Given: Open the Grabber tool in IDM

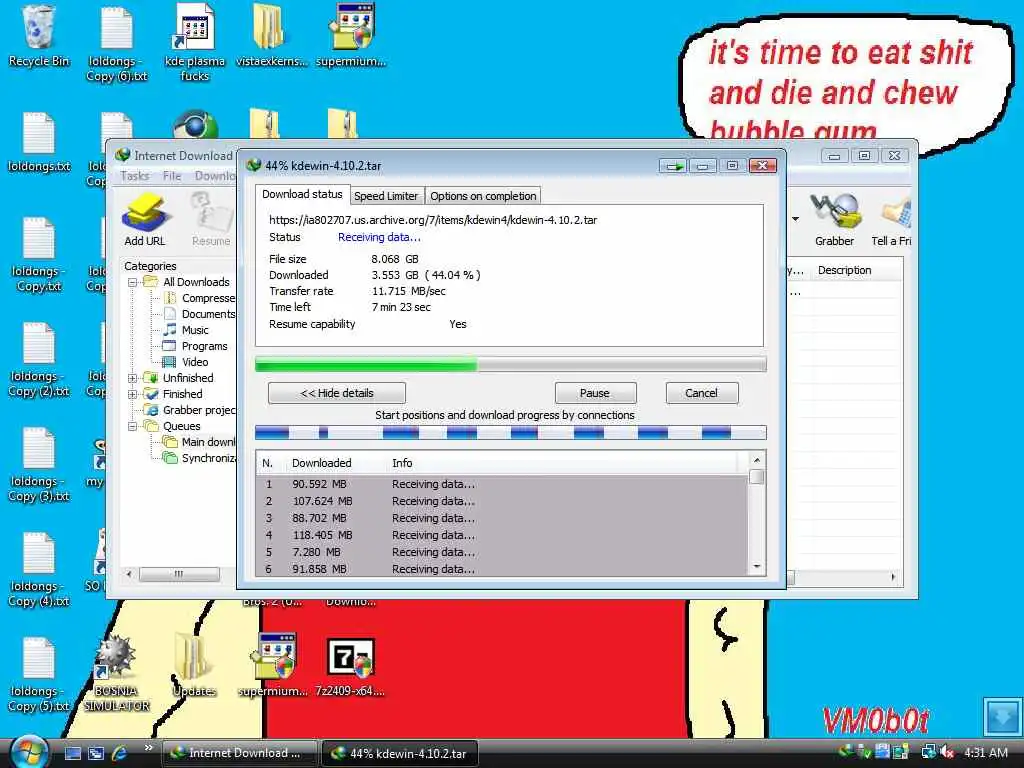Looking at the screenshot, I should [x=834, y=220].
